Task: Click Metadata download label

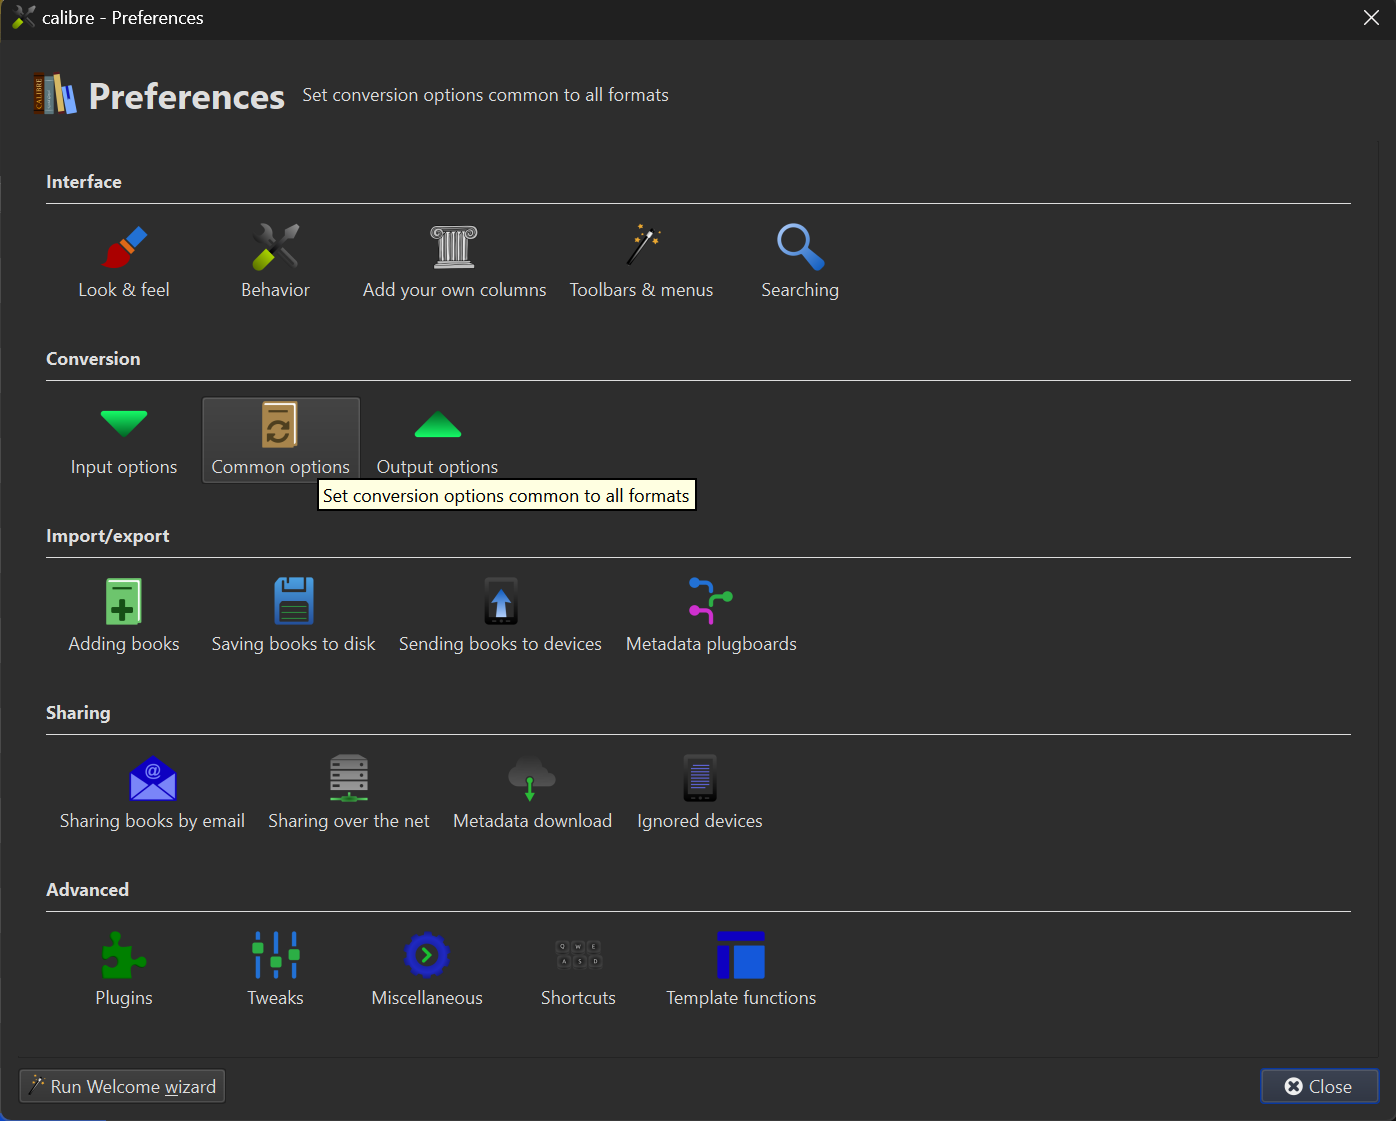Action: 532,821
